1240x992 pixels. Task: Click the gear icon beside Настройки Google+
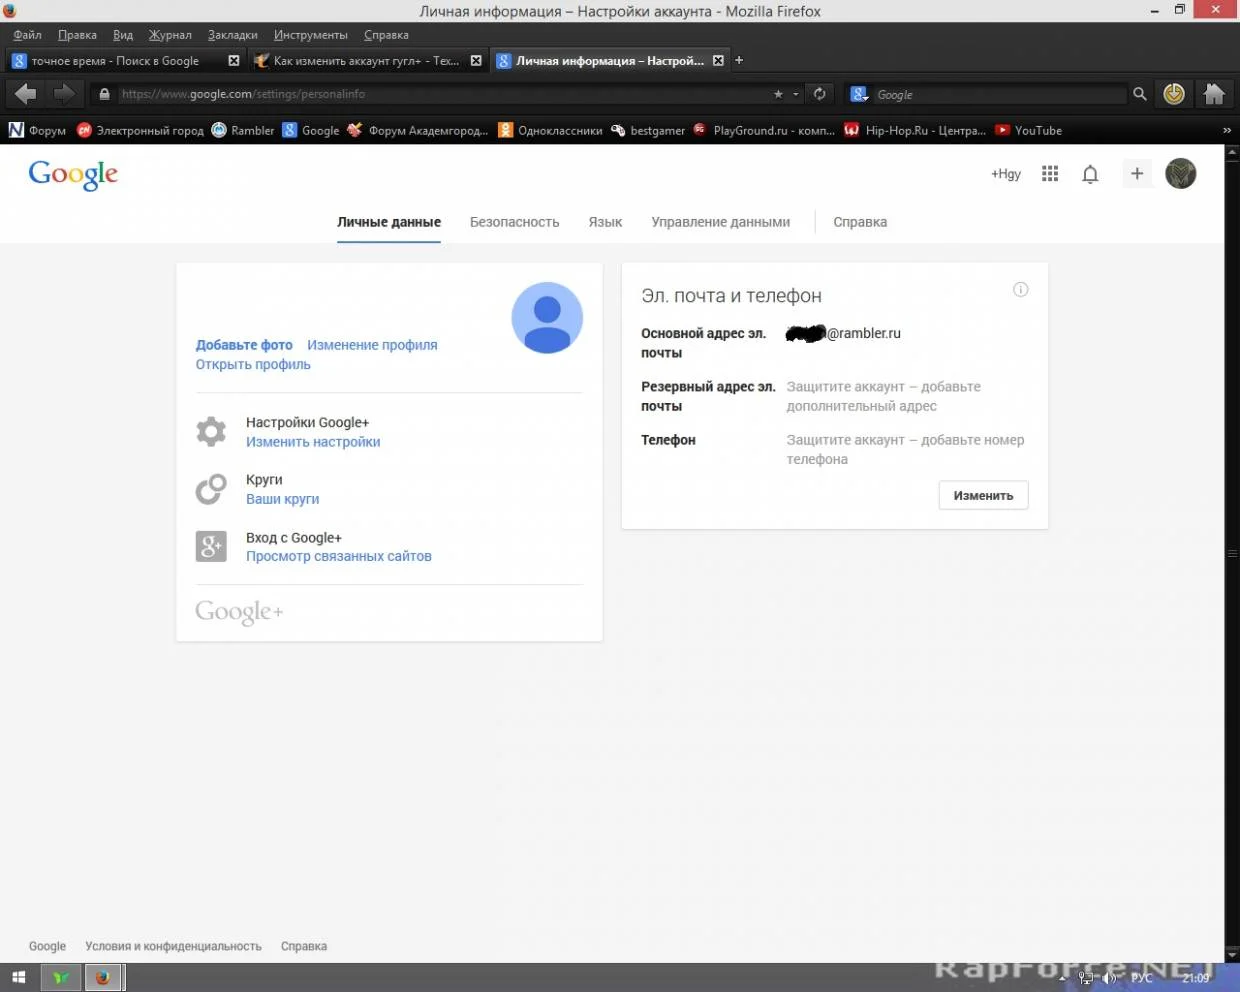(211, 431)
